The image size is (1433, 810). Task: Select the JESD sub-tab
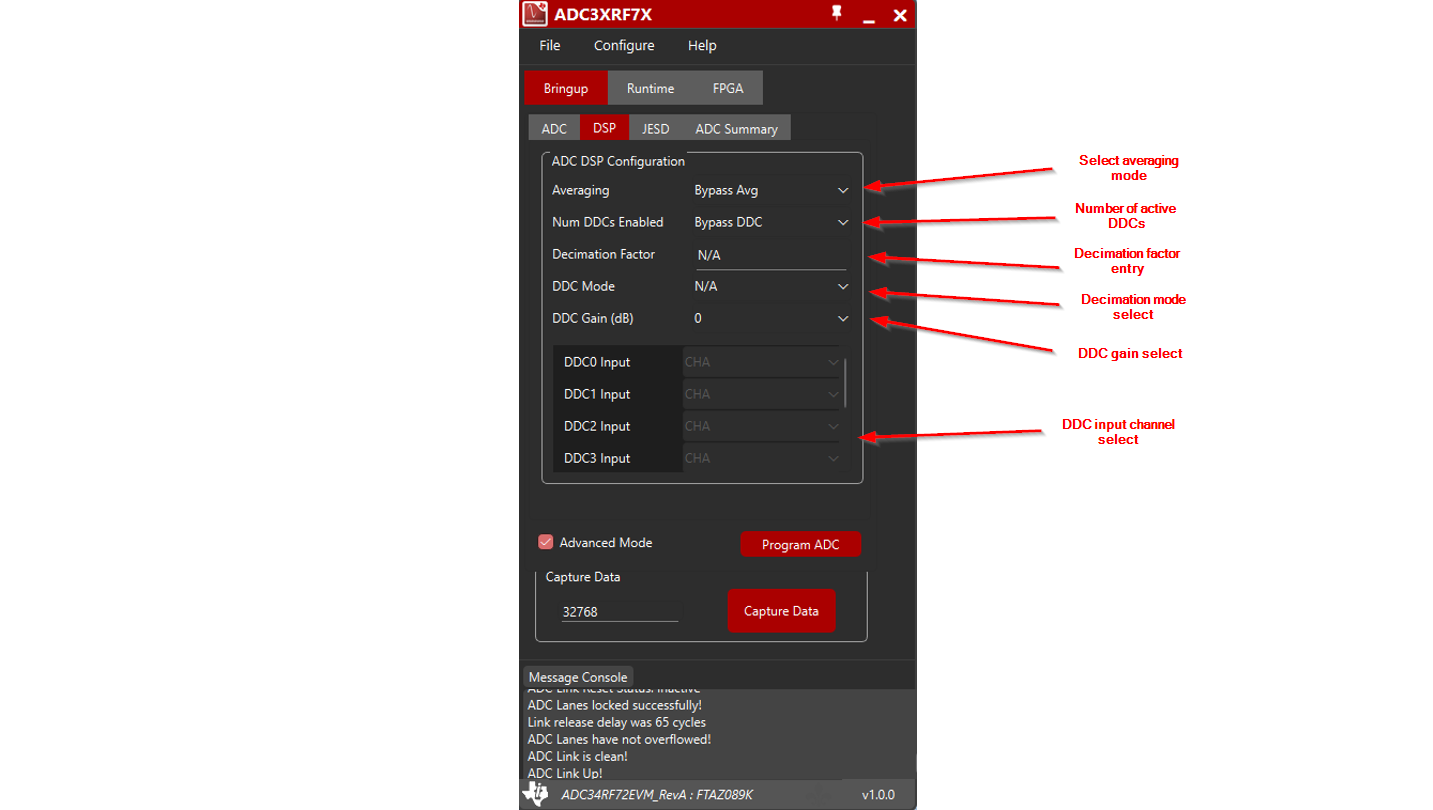[655, 128]
